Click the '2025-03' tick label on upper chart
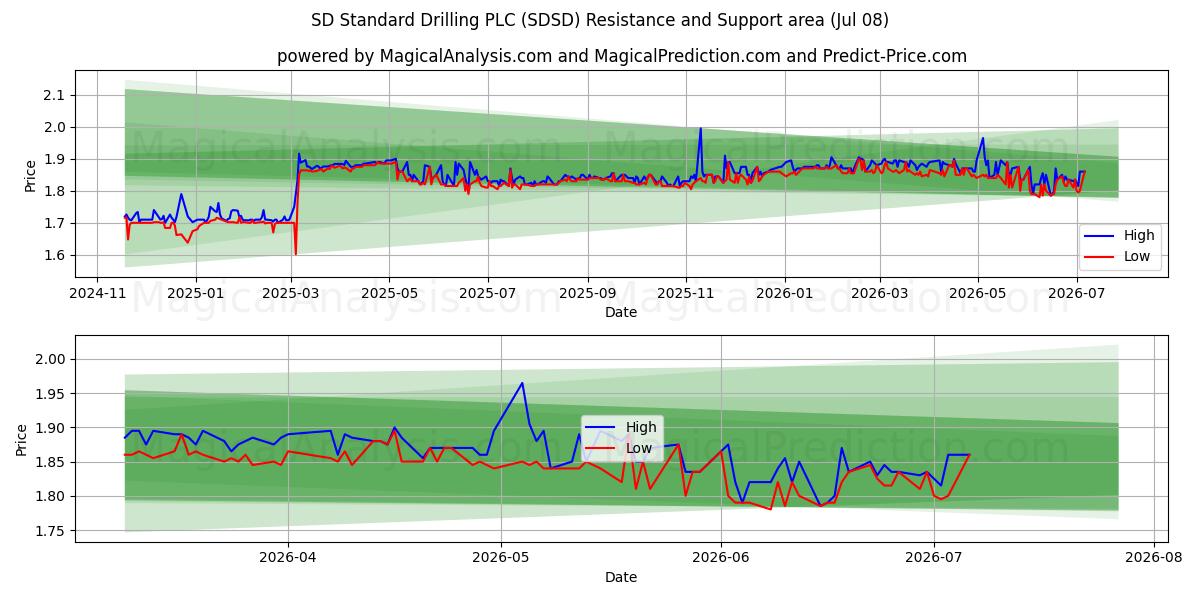 pyautogui.click(x=292, y=294)
